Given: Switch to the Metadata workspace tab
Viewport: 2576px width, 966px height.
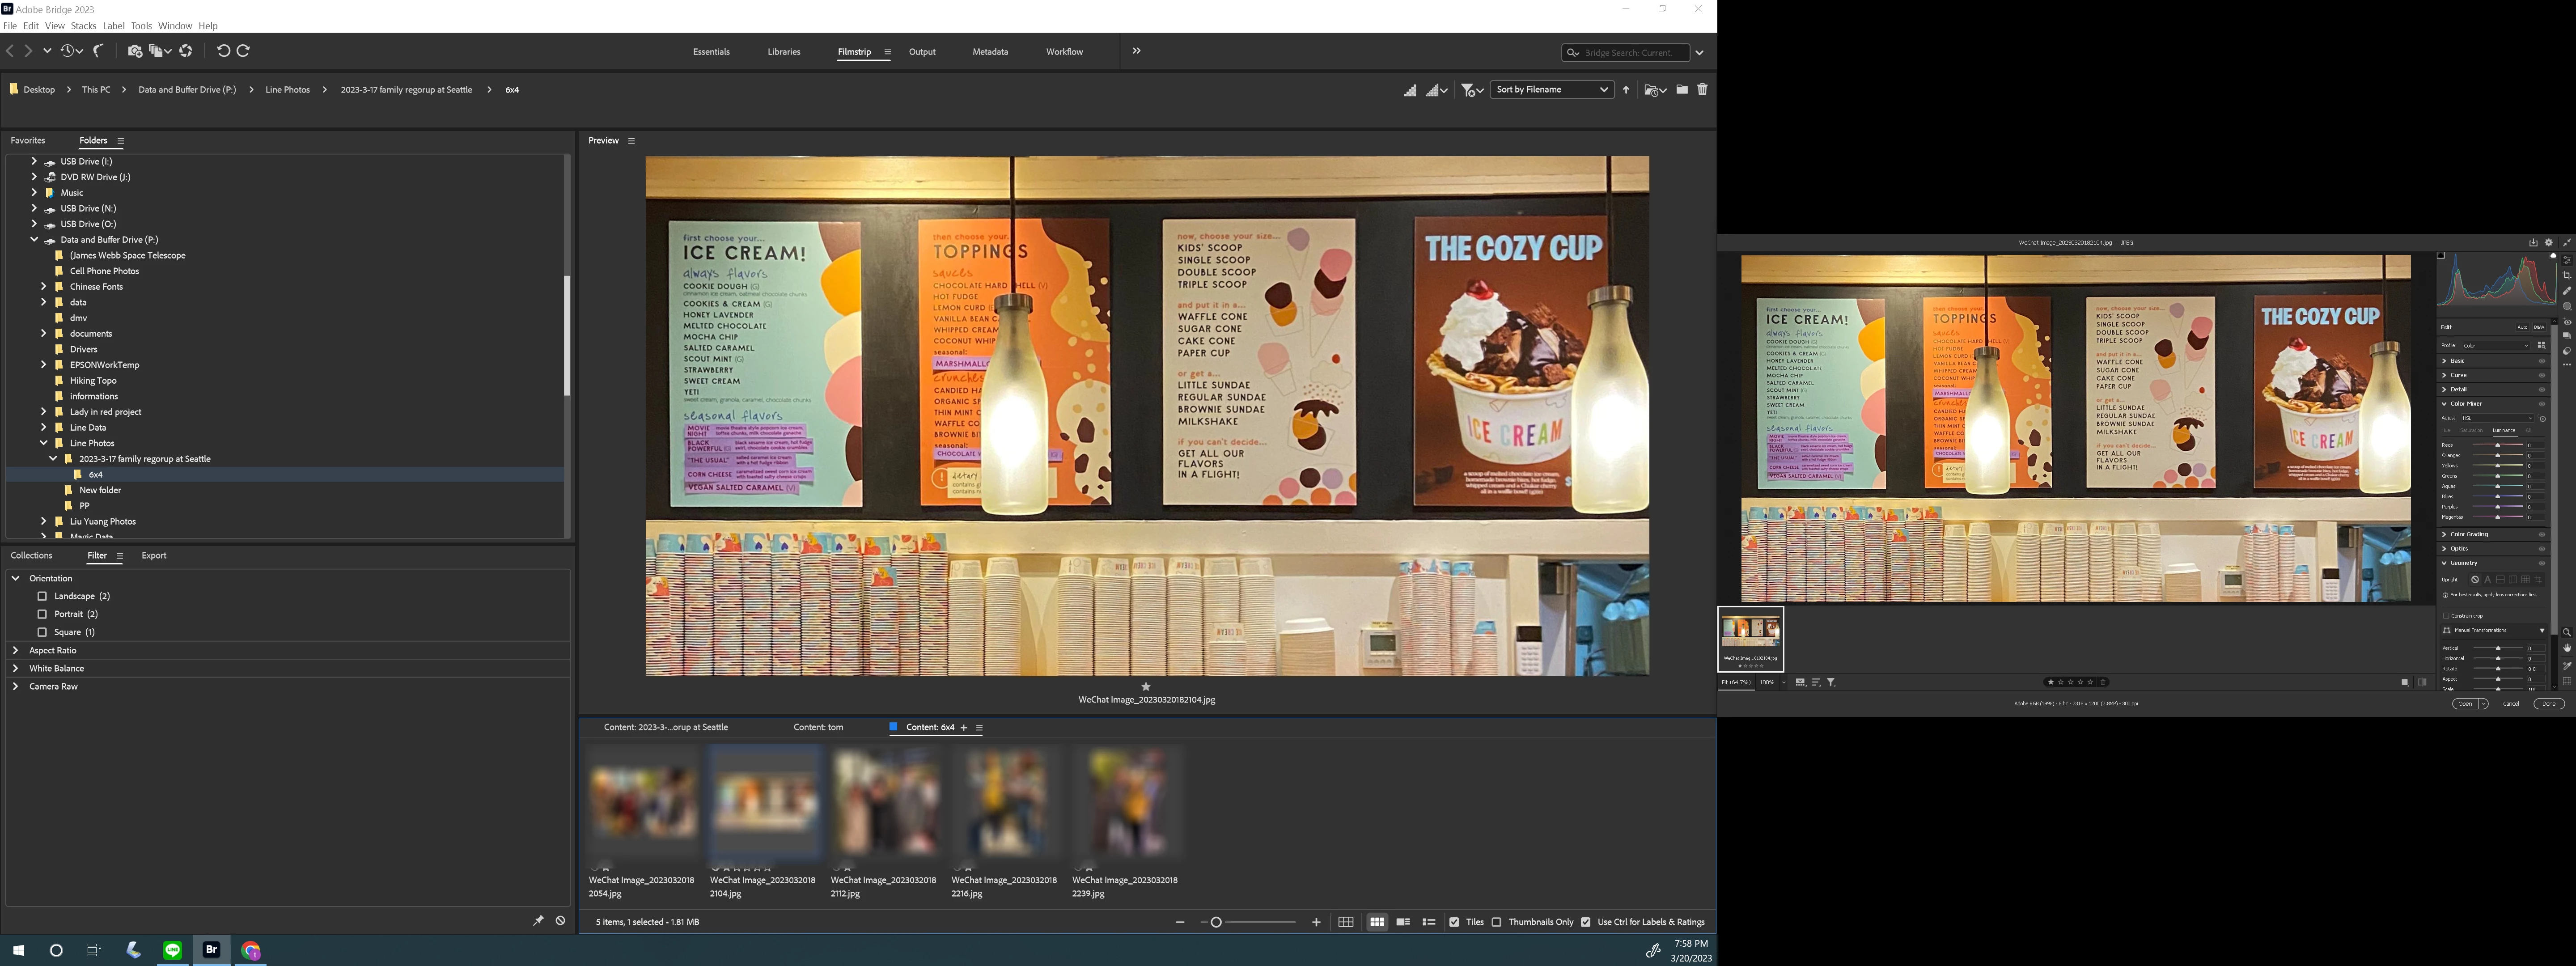Looking at the screenshot, I should click(990, 52).
